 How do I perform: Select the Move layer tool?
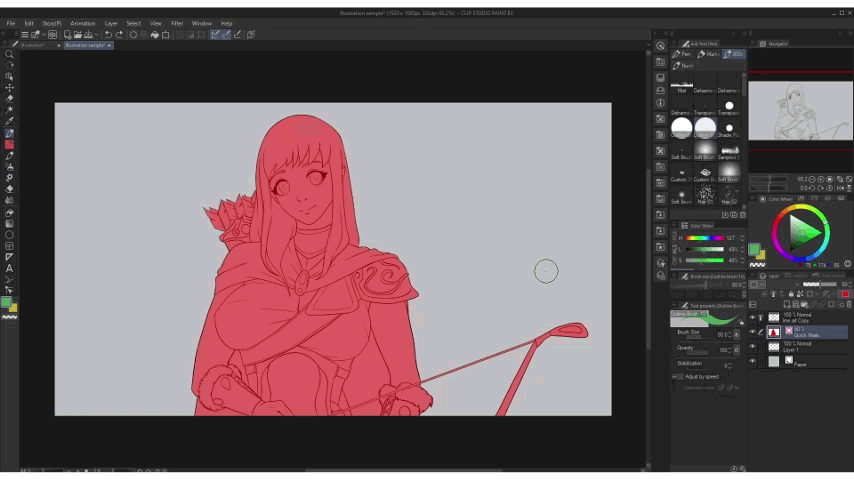(x=9, y=88)
